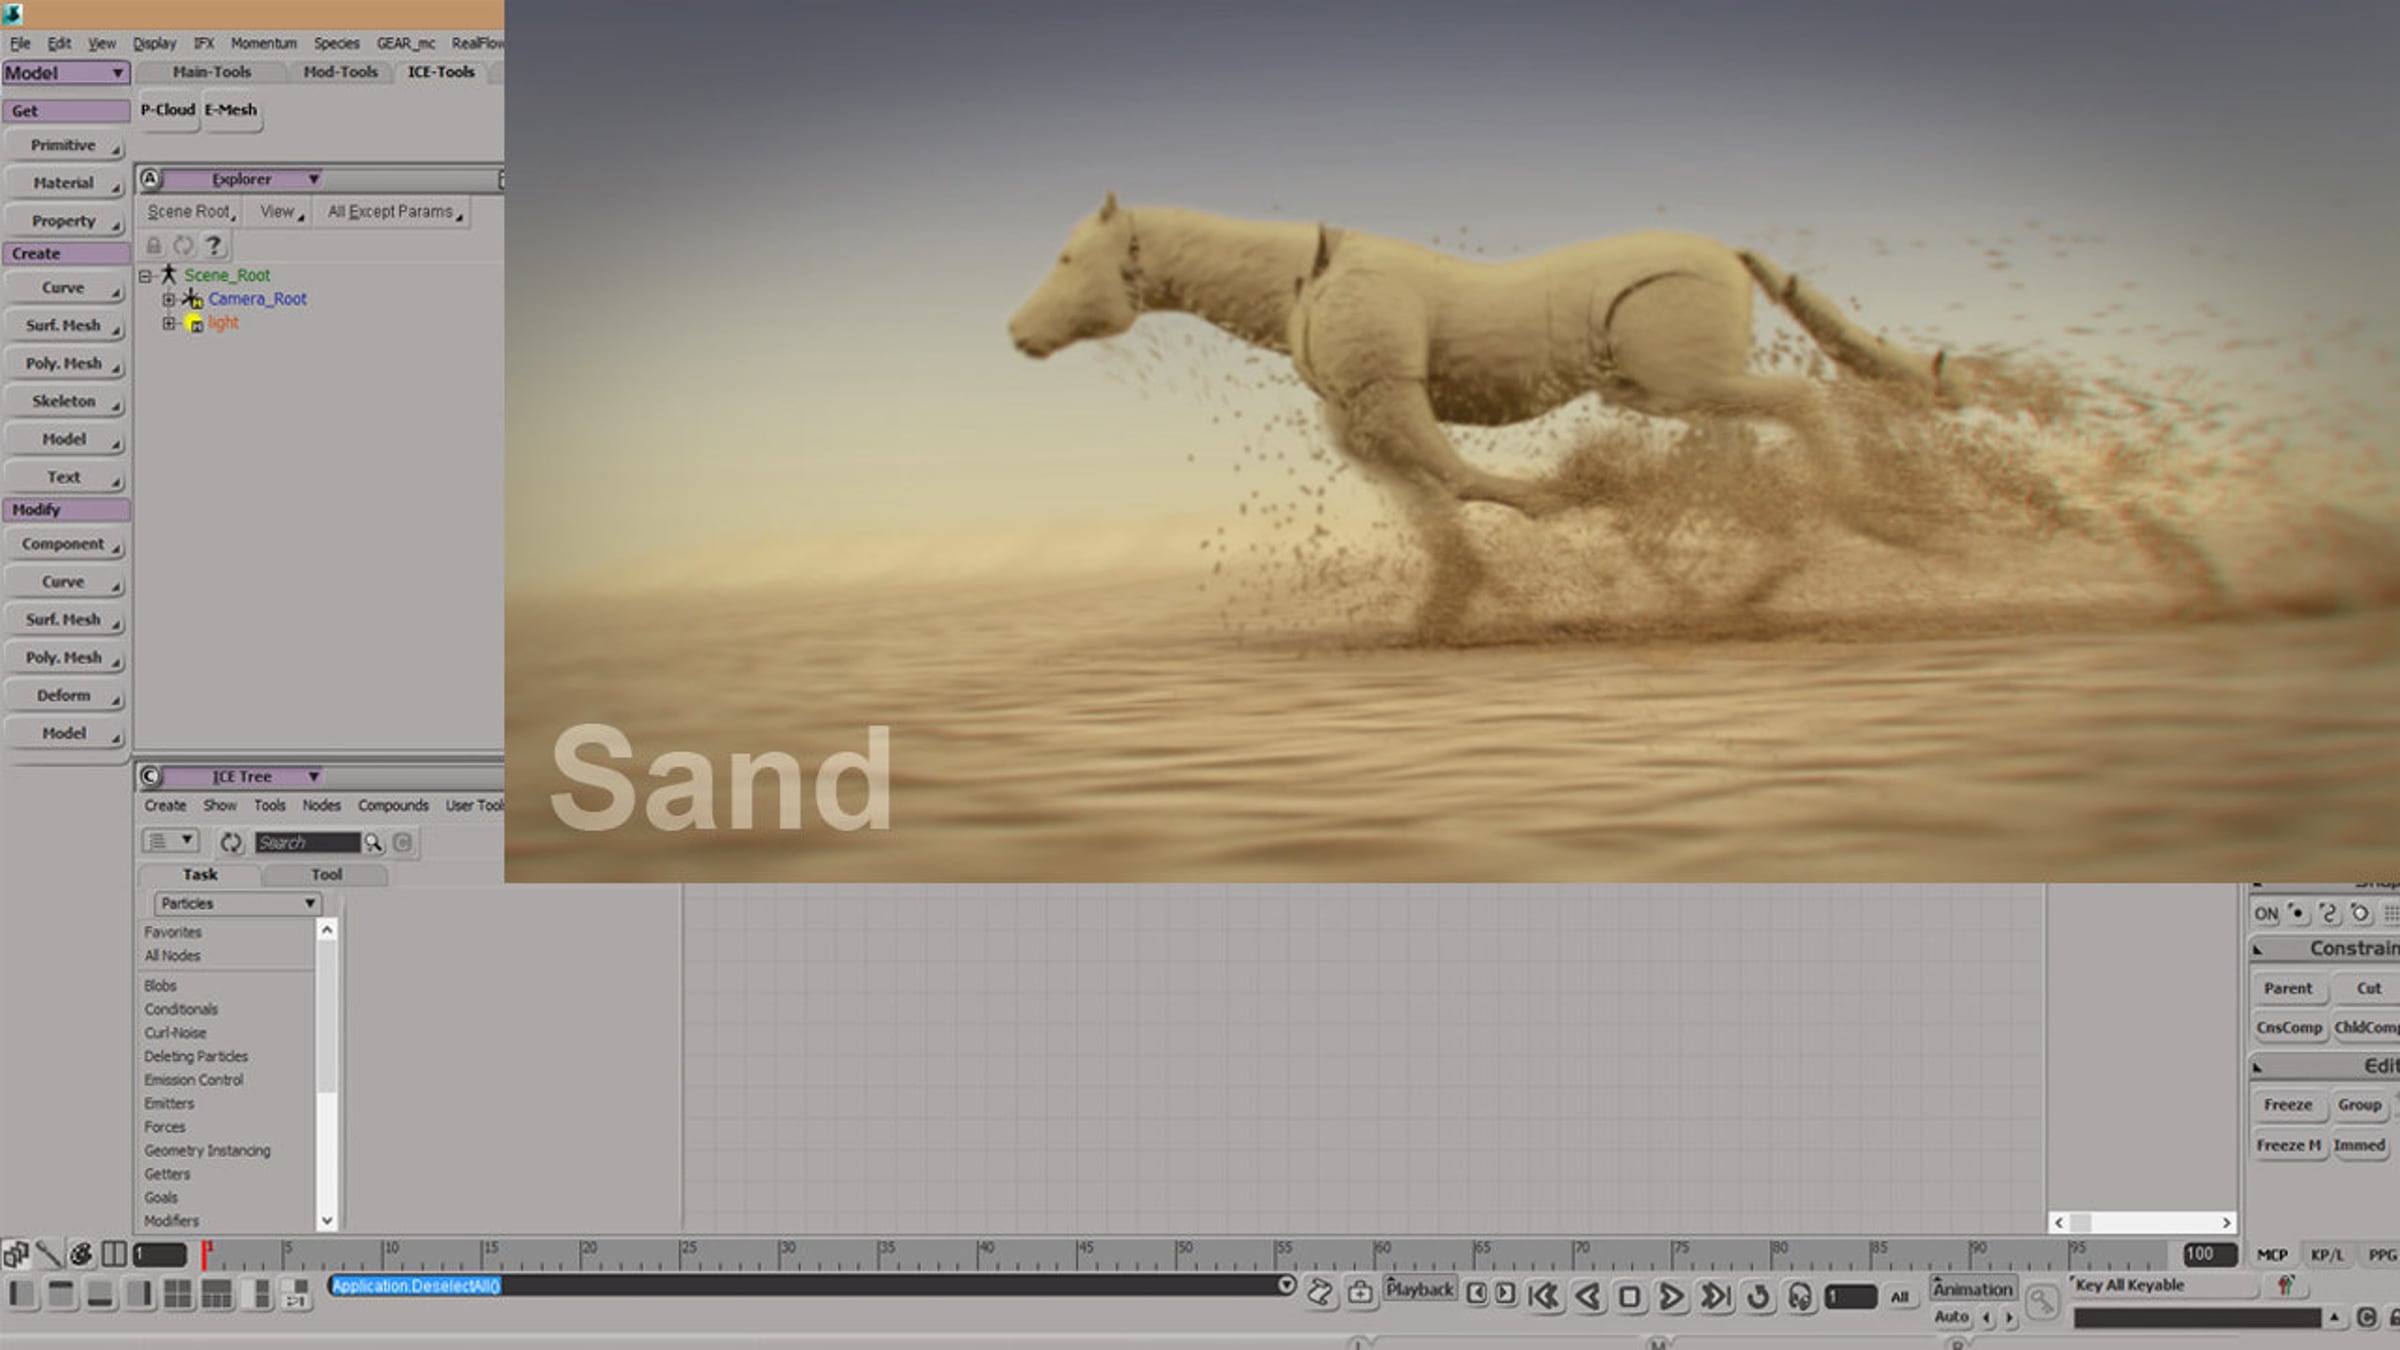Click the go to last frame button
Image resolution: width=2400 pixels, height=1350 pixels.
pyautogui.click(x=1715, y=1296)
